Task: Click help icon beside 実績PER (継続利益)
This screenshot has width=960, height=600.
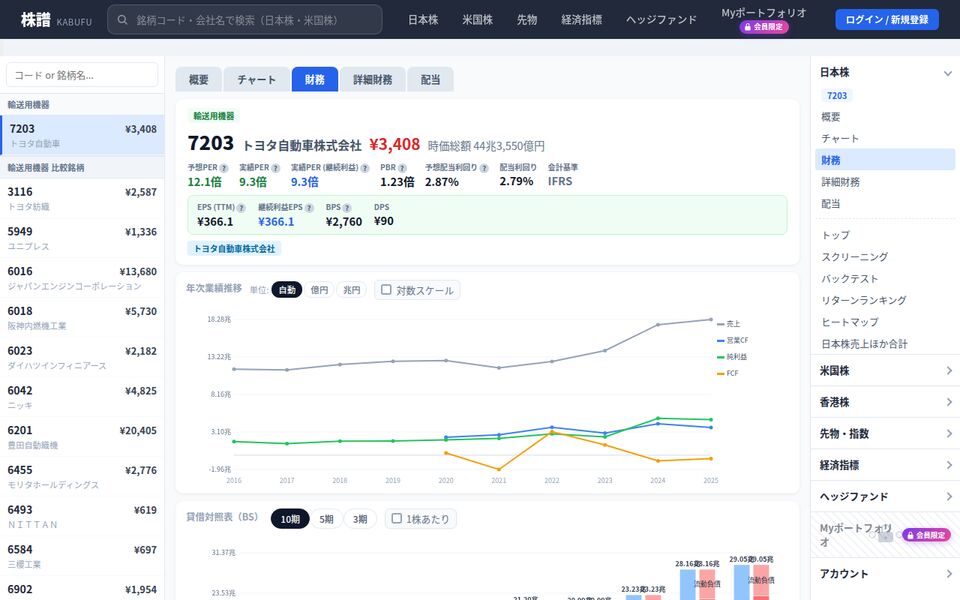Action: [365, 168]
